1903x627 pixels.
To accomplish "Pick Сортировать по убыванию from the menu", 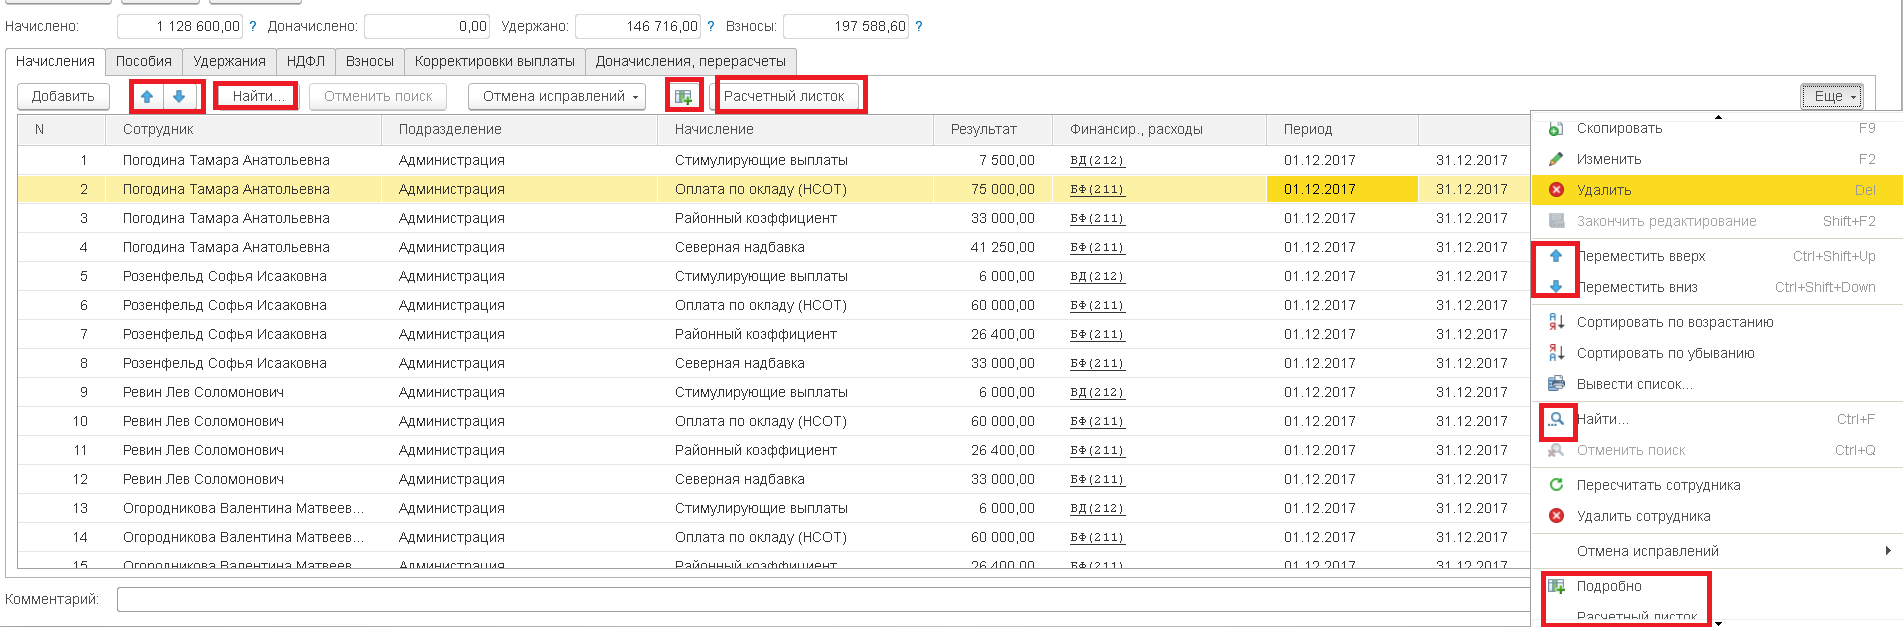I will [1717, 353].
